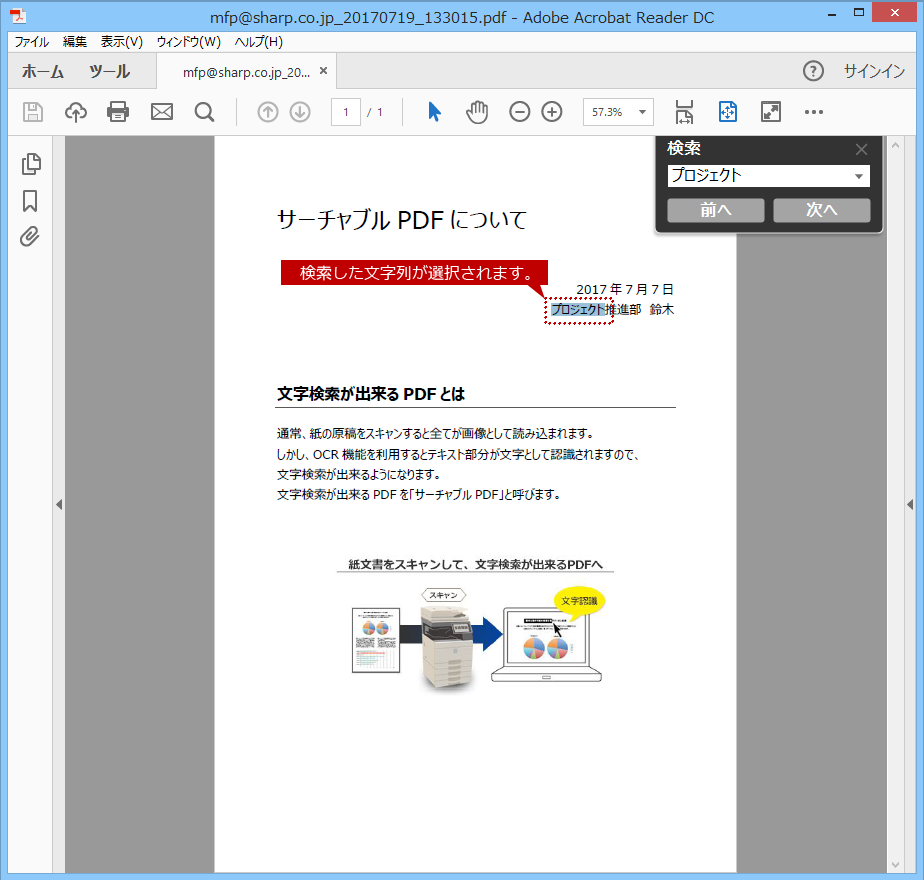Open the ヘルプ(H) menu
924x880 pixels.
tap(259, 42)
